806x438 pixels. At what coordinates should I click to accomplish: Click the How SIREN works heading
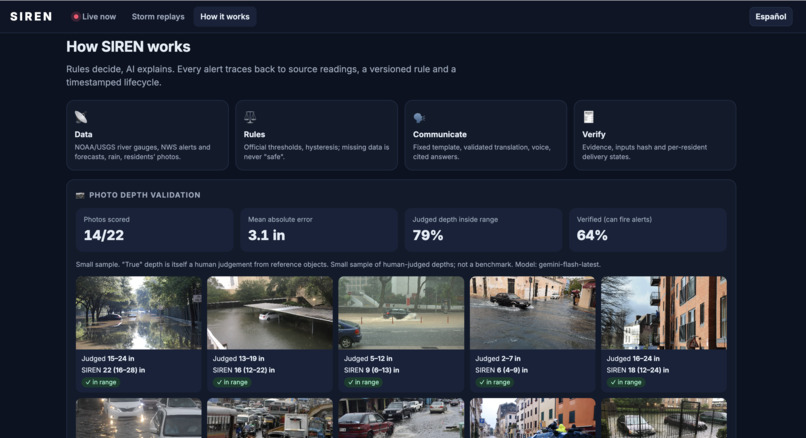point(128,47)
